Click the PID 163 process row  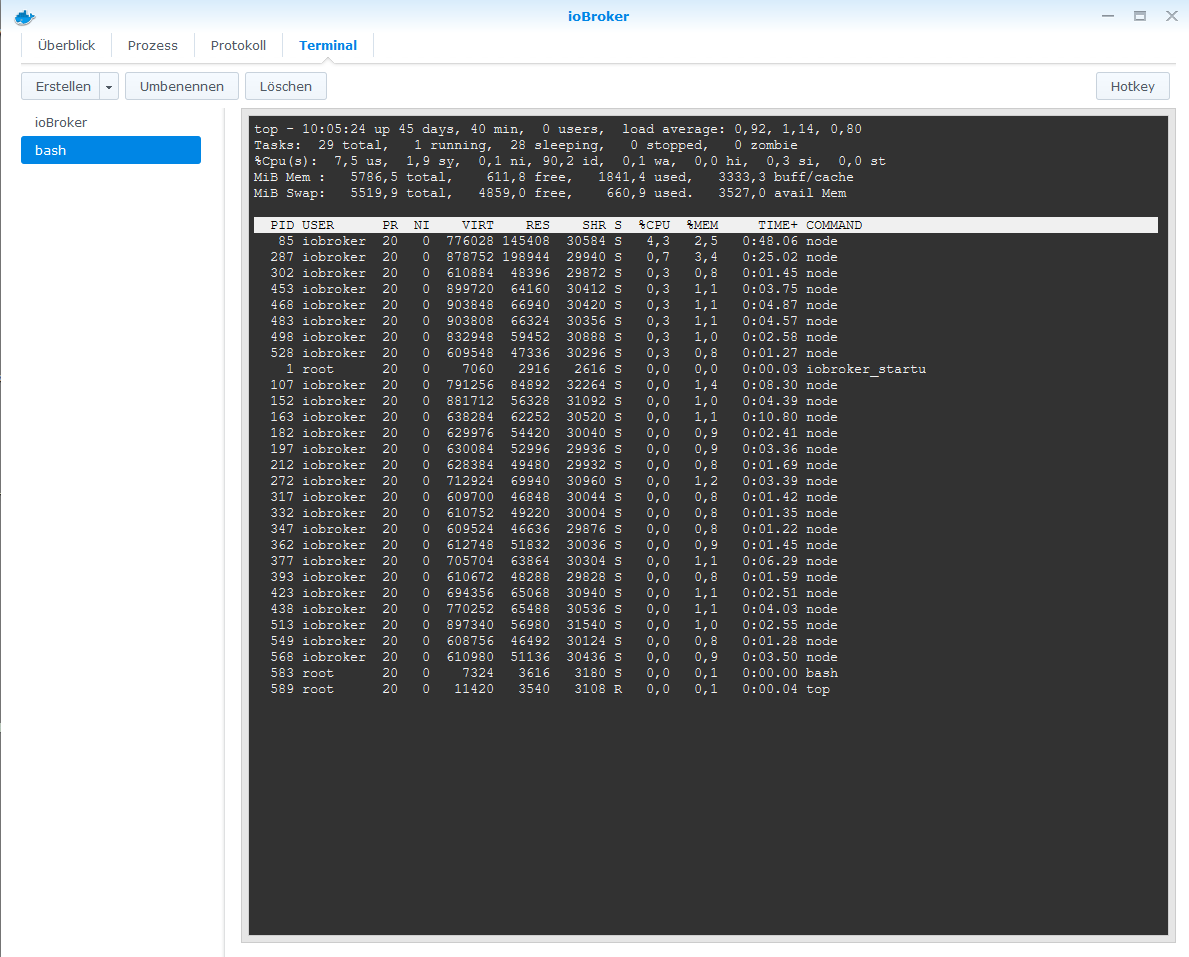[x=705, y=417]
